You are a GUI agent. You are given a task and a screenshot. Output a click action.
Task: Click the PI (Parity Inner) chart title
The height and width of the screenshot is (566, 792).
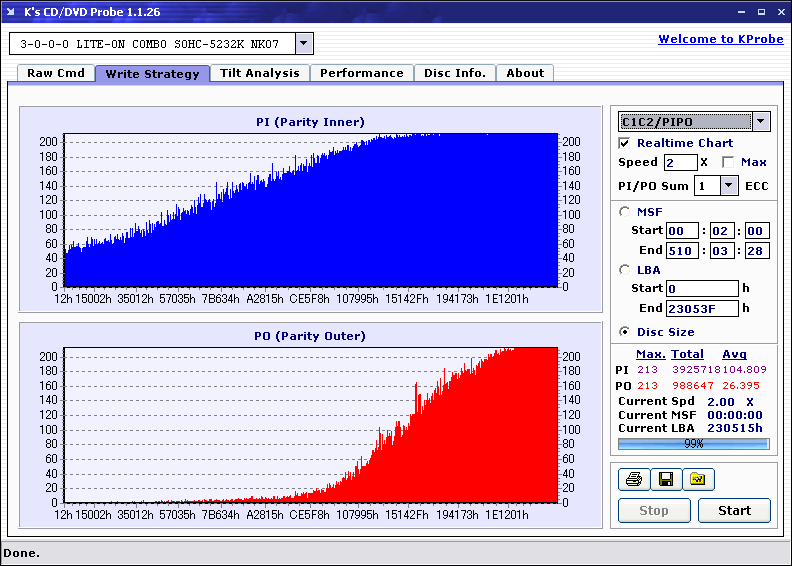click(310, 122)
